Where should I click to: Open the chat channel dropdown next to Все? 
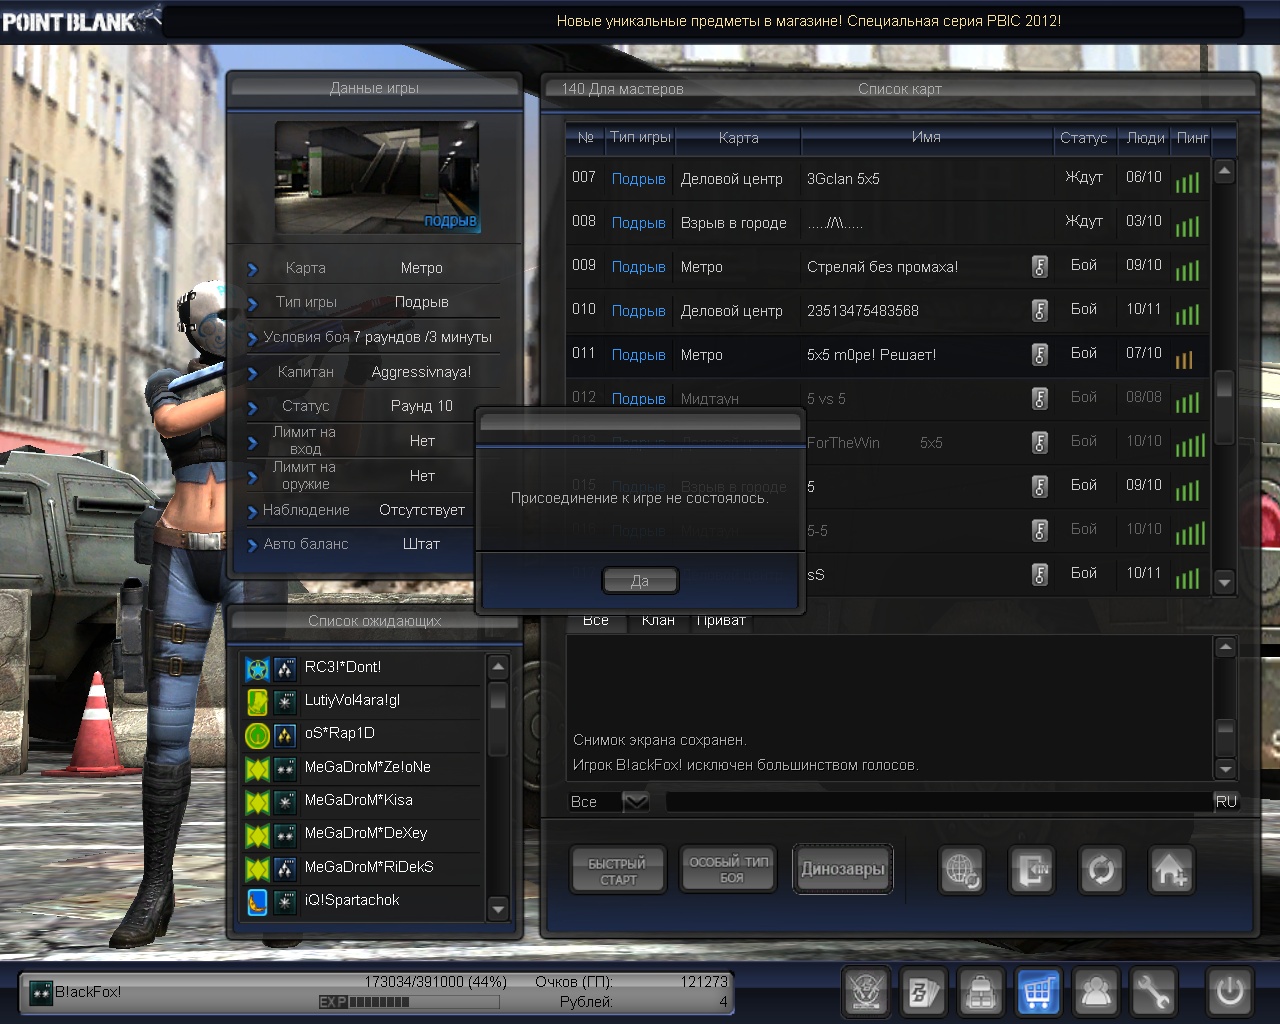(x=636, y=802)
